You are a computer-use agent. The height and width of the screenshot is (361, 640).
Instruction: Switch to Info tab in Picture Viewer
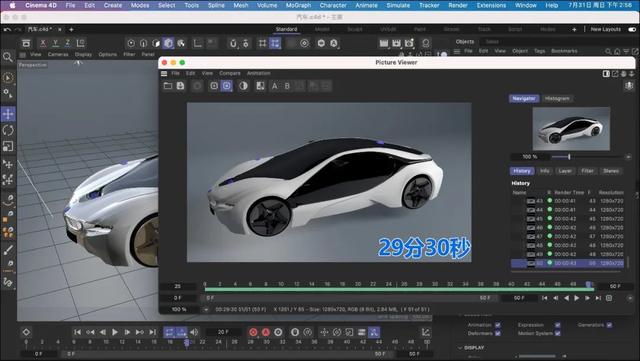(544, 171)
